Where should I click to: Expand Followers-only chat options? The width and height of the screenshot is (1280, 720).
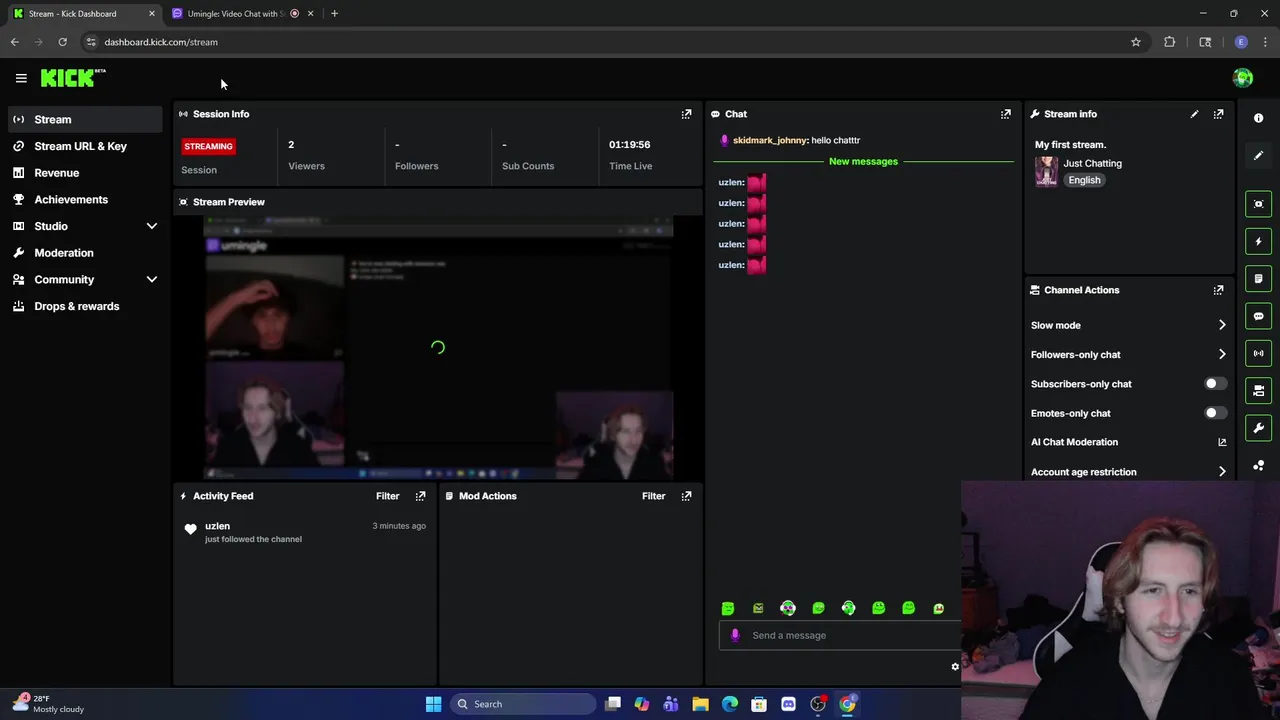[x=1222, y=354]
